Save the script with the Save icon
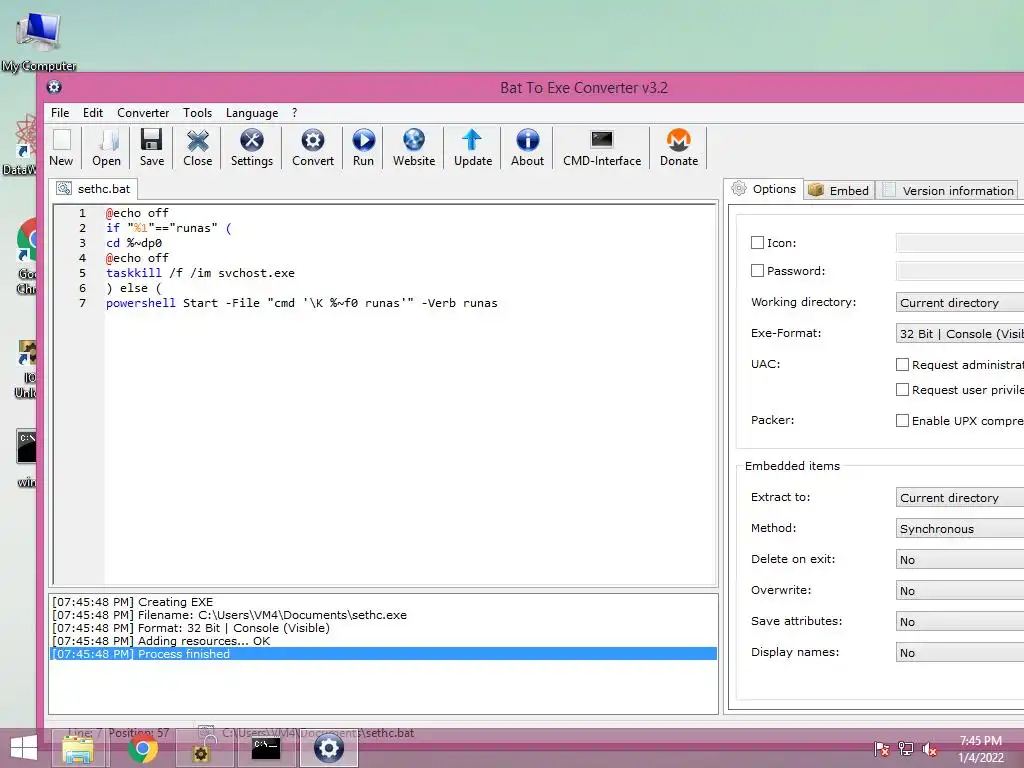The width and height of the screenshot is (1024, 768). 152,148
